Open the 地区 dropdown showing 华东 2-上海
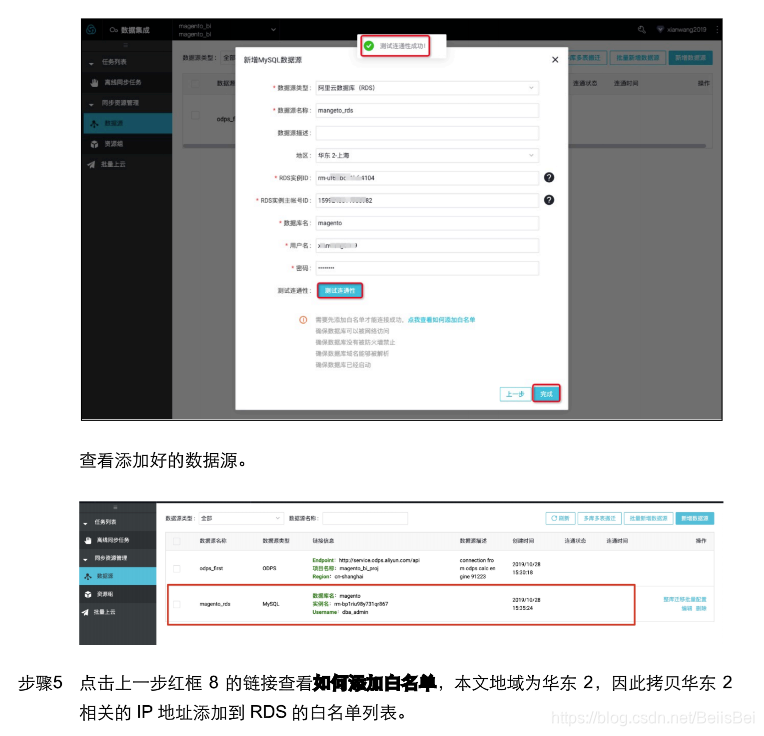 pos(427,155)
